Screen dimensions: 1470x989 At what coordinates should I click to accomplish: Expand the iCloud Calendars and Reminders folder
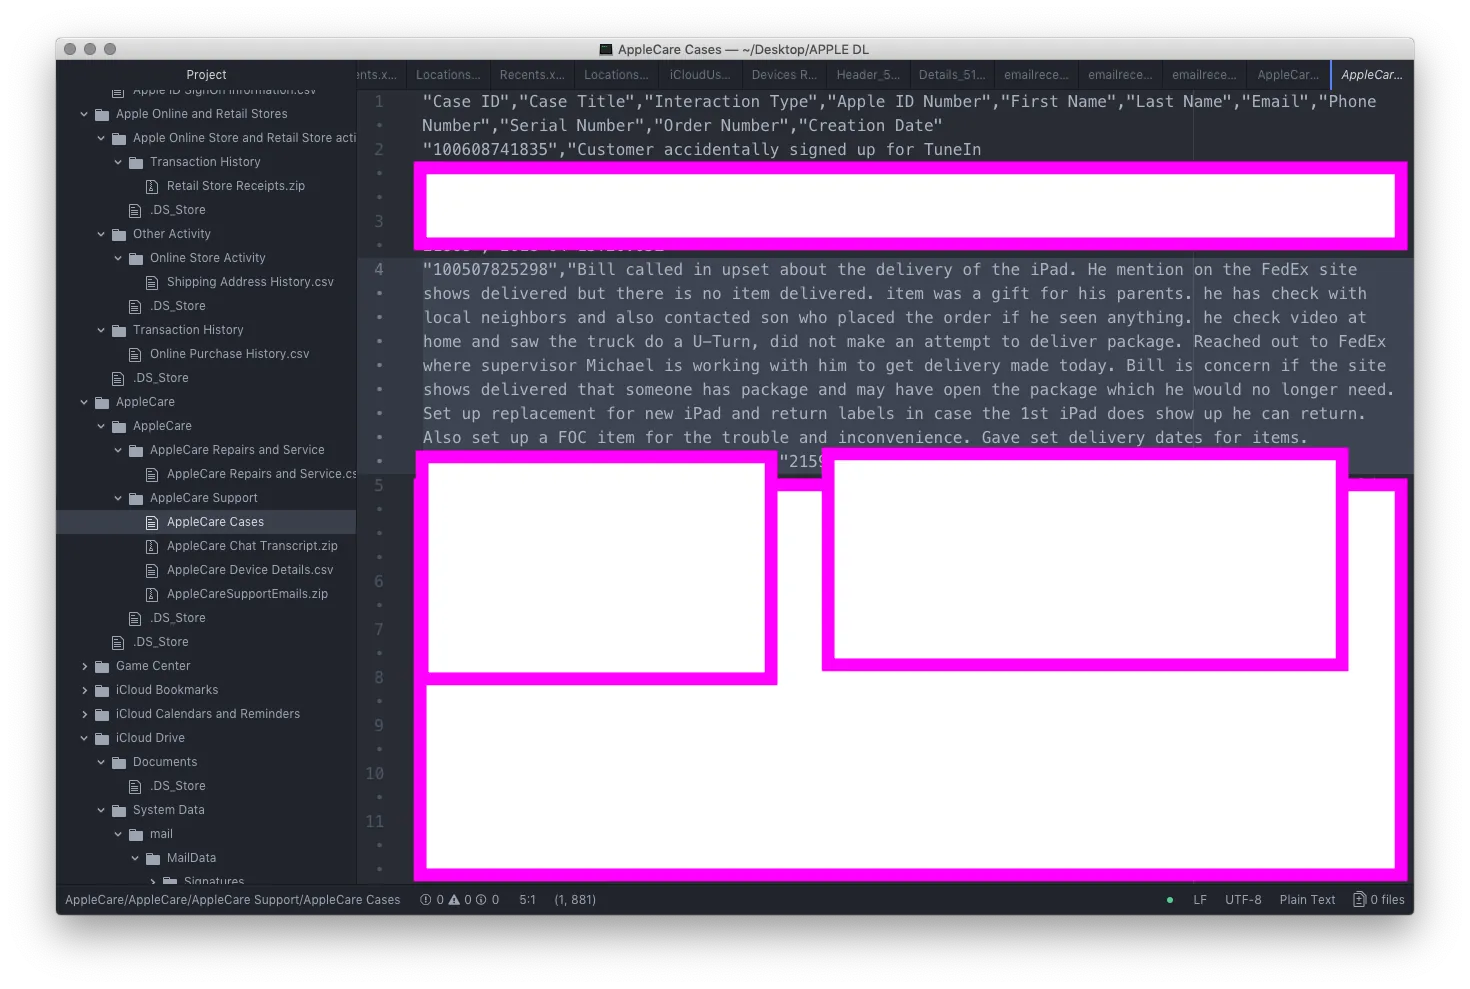click(84, 714)
